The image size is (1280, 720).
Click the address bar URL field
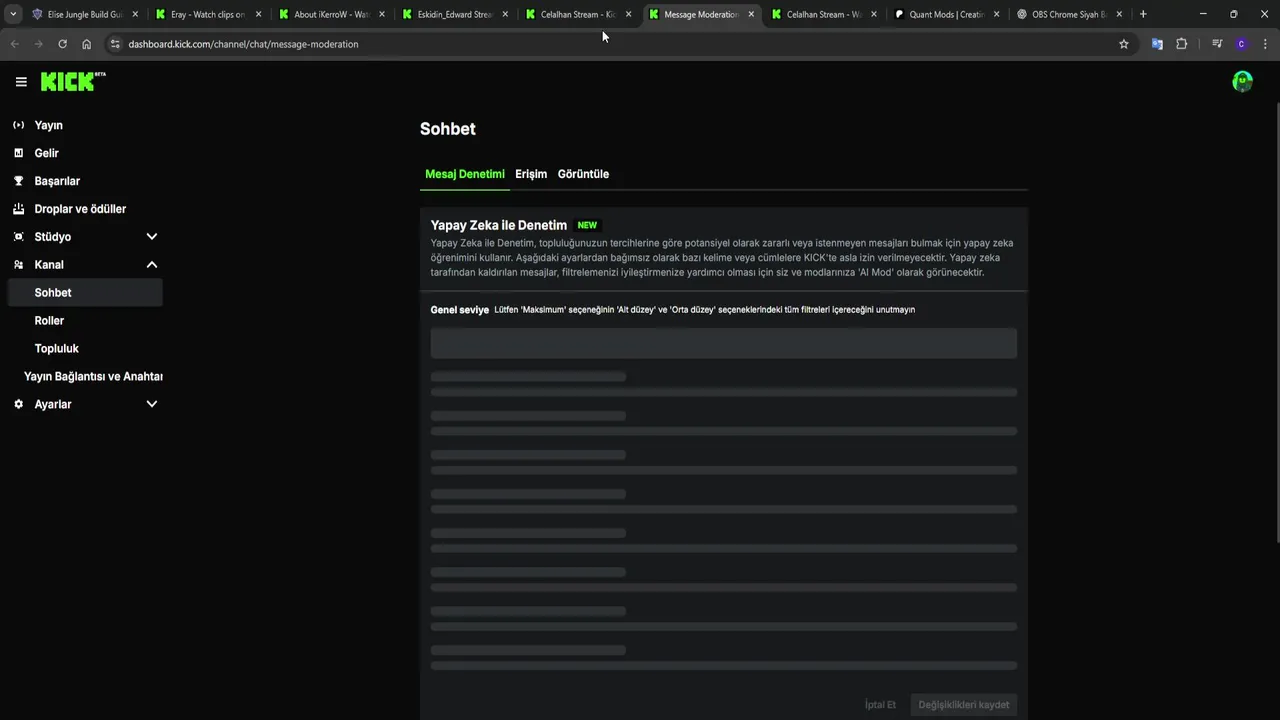click(610, 44)
